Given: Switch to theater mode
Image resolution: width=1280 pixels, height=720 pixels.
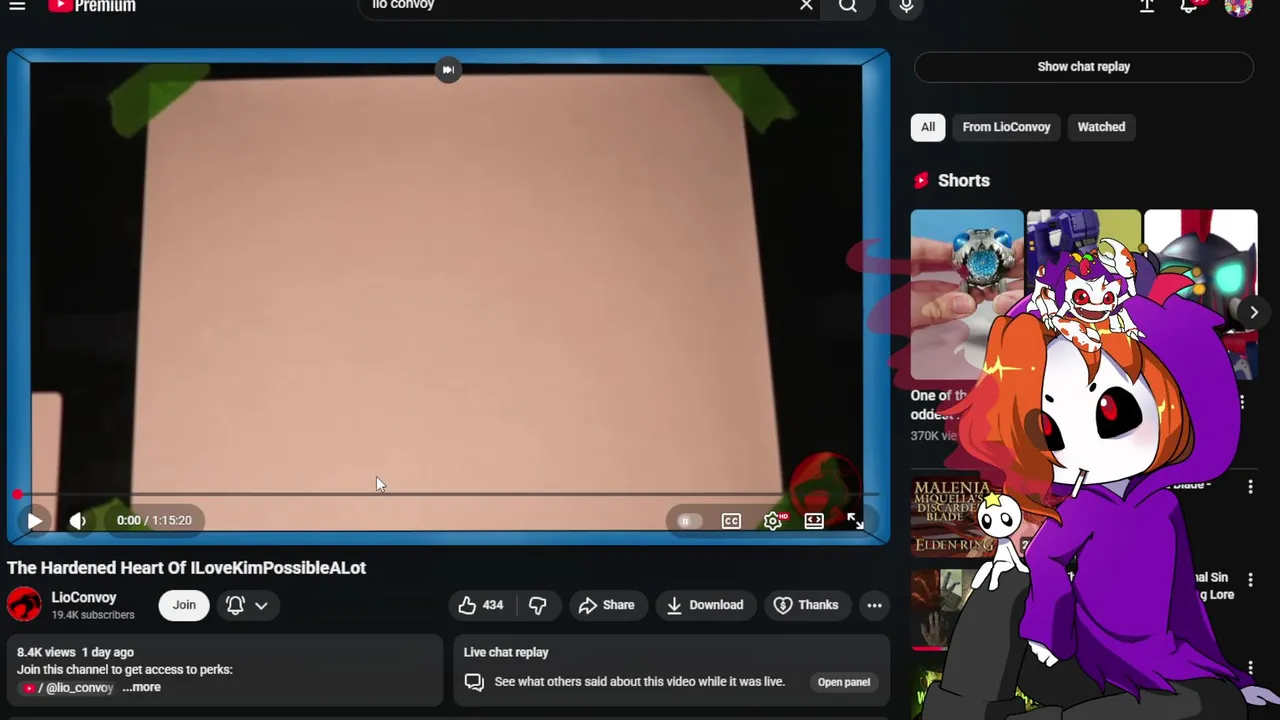Looking at the screenshot, I should [x=814, y=521].
